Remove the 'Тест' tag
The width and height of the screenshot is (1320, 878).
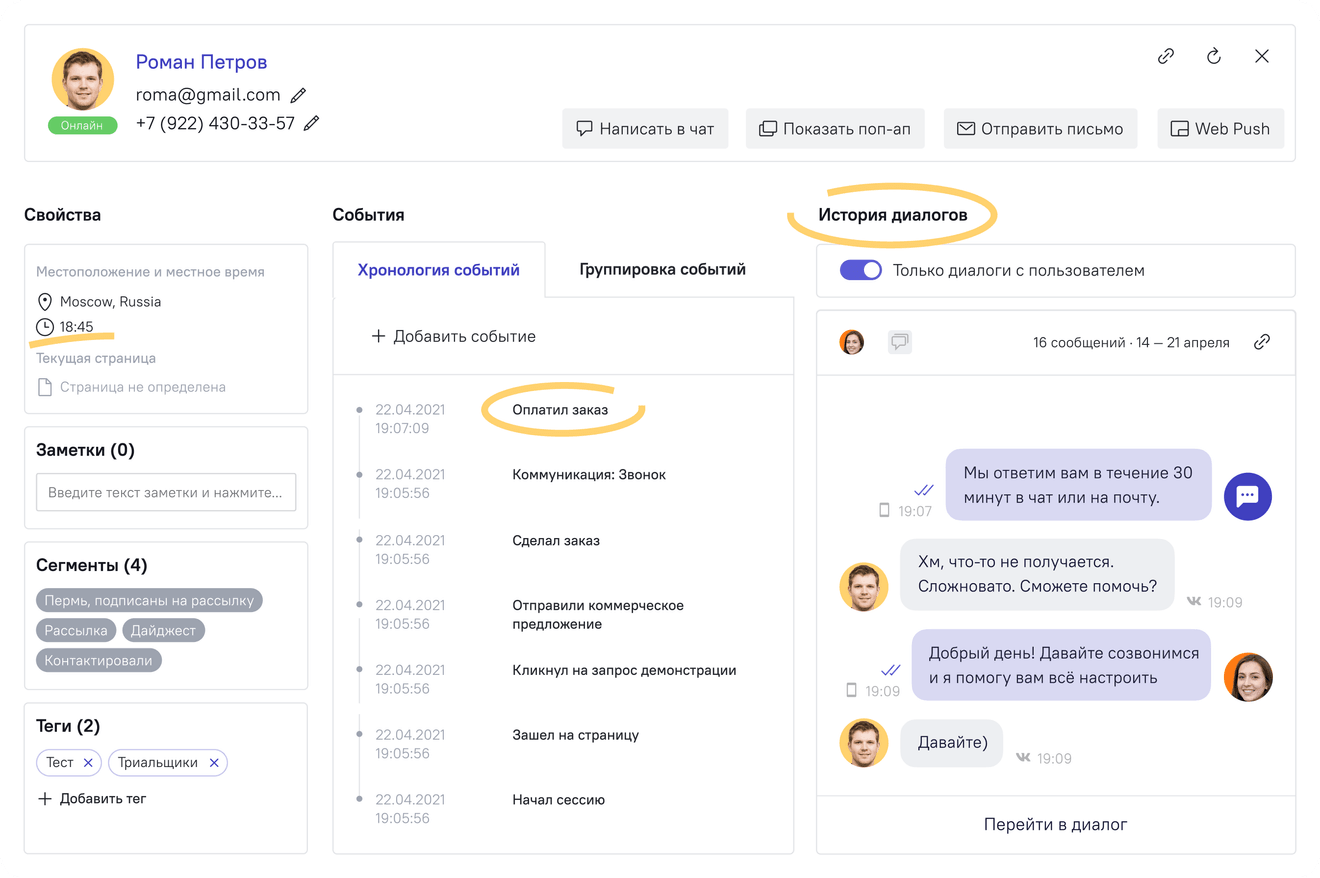[89, 762]
